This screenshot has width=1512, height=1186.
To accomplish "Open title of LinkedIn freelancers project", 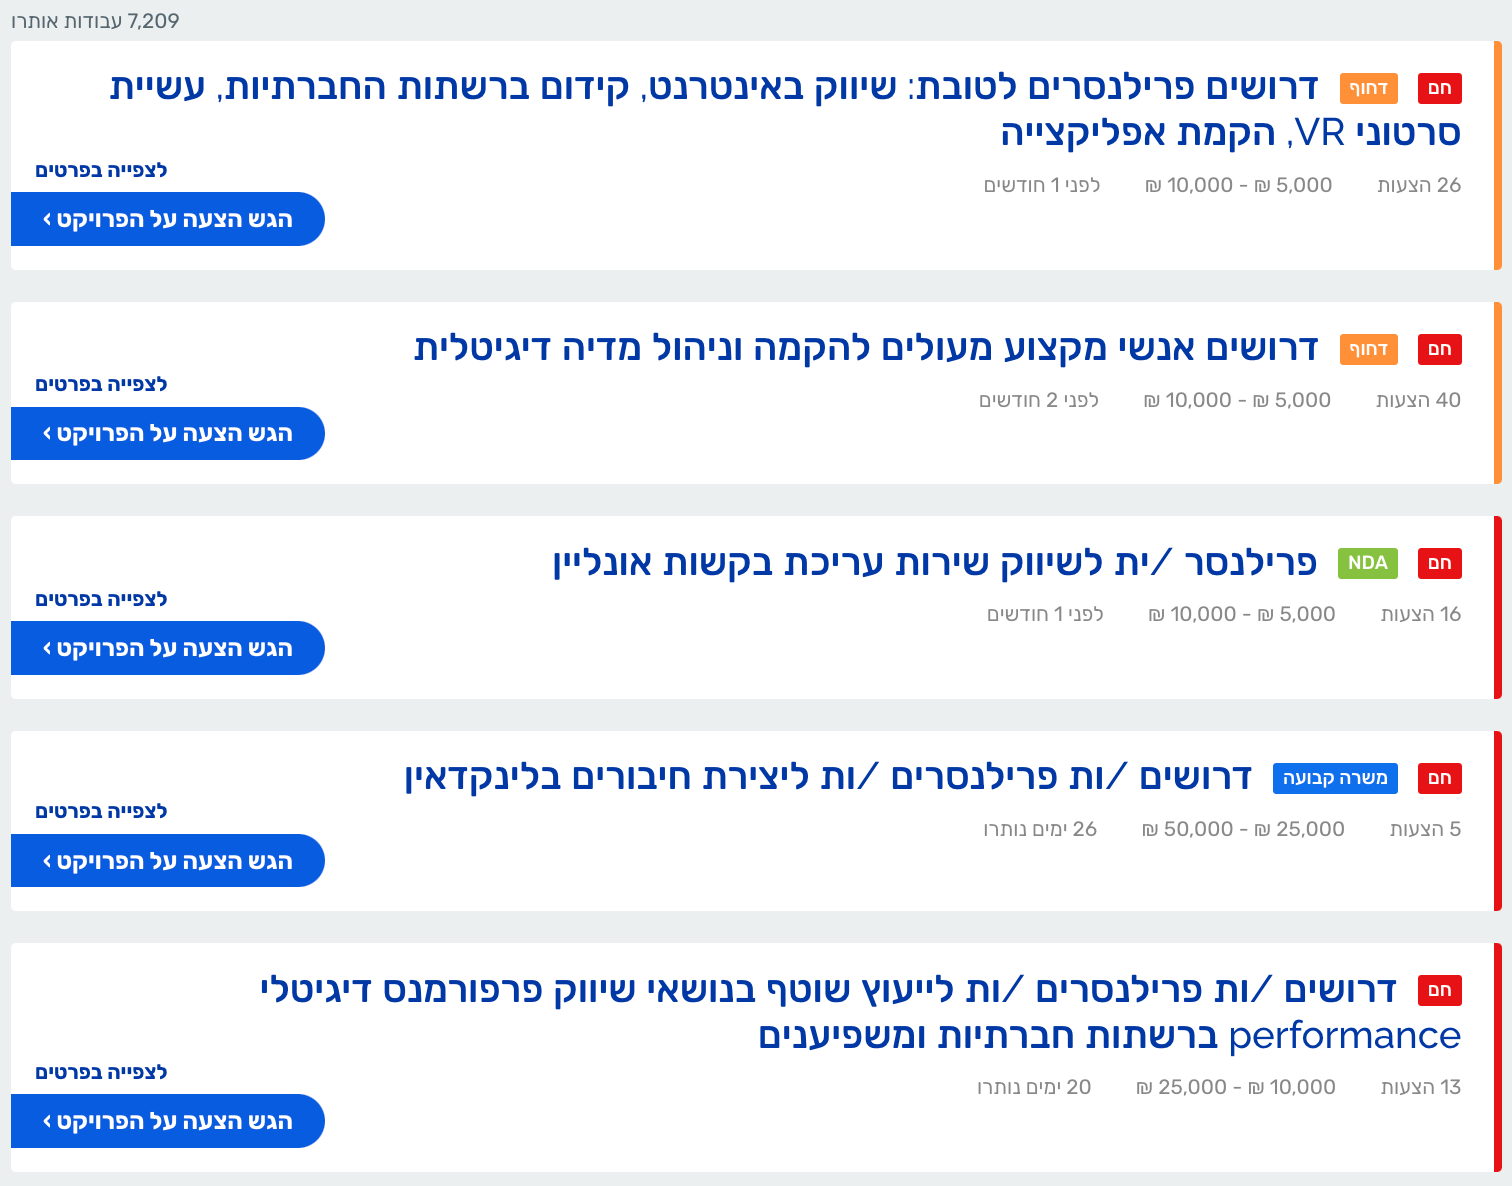I will click(828, 777).
